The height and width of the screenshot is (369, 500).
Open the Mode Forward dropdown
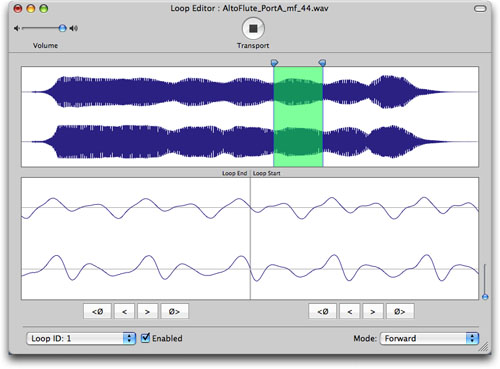coord(429,338)
